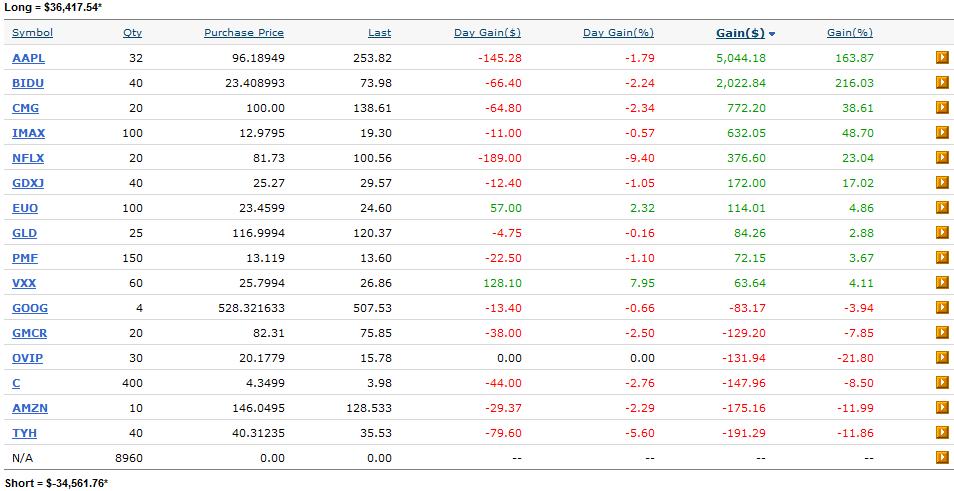Viewport: 954px width, 491px height.
Task: Select BIDU gain percent 216.03
Action: pyautogui.click(x=854, y=83)
